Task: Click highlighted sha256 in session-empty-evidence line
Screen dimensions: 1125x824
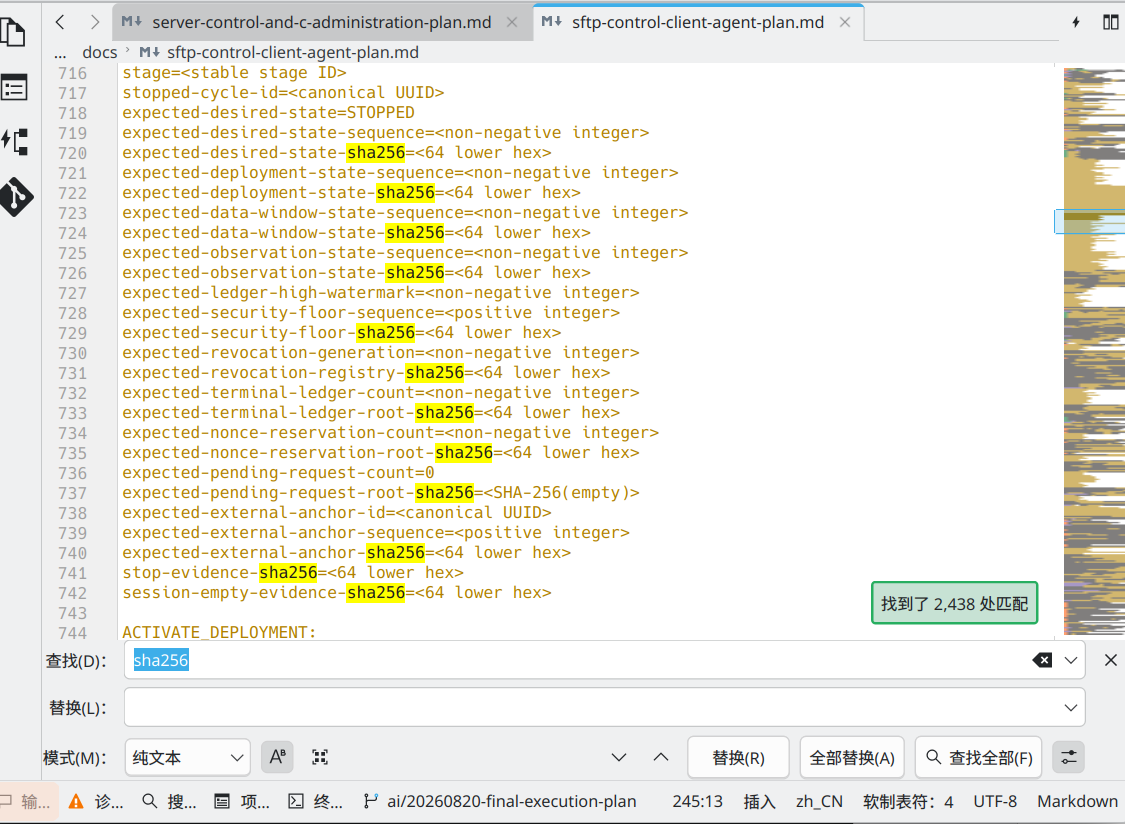Action: tap(376, 592)
